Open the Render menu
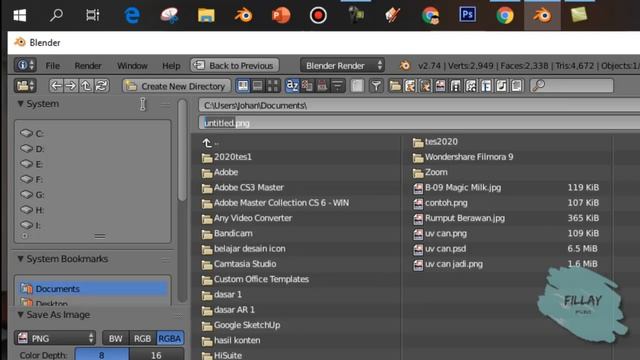This screenshot has width=640, height=360. click(88, 66)
